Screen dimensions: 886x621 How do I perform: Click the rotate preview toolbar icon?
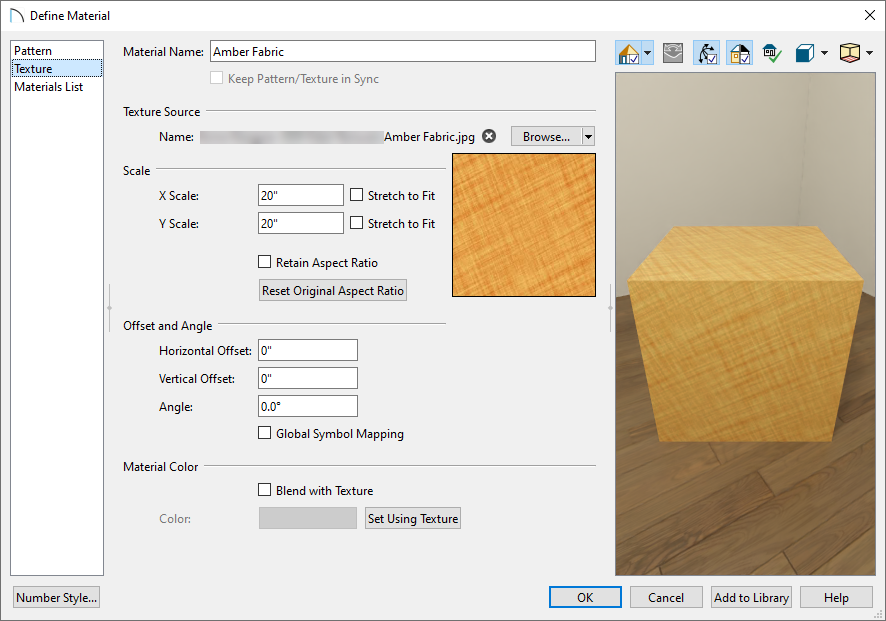(673, 52)
